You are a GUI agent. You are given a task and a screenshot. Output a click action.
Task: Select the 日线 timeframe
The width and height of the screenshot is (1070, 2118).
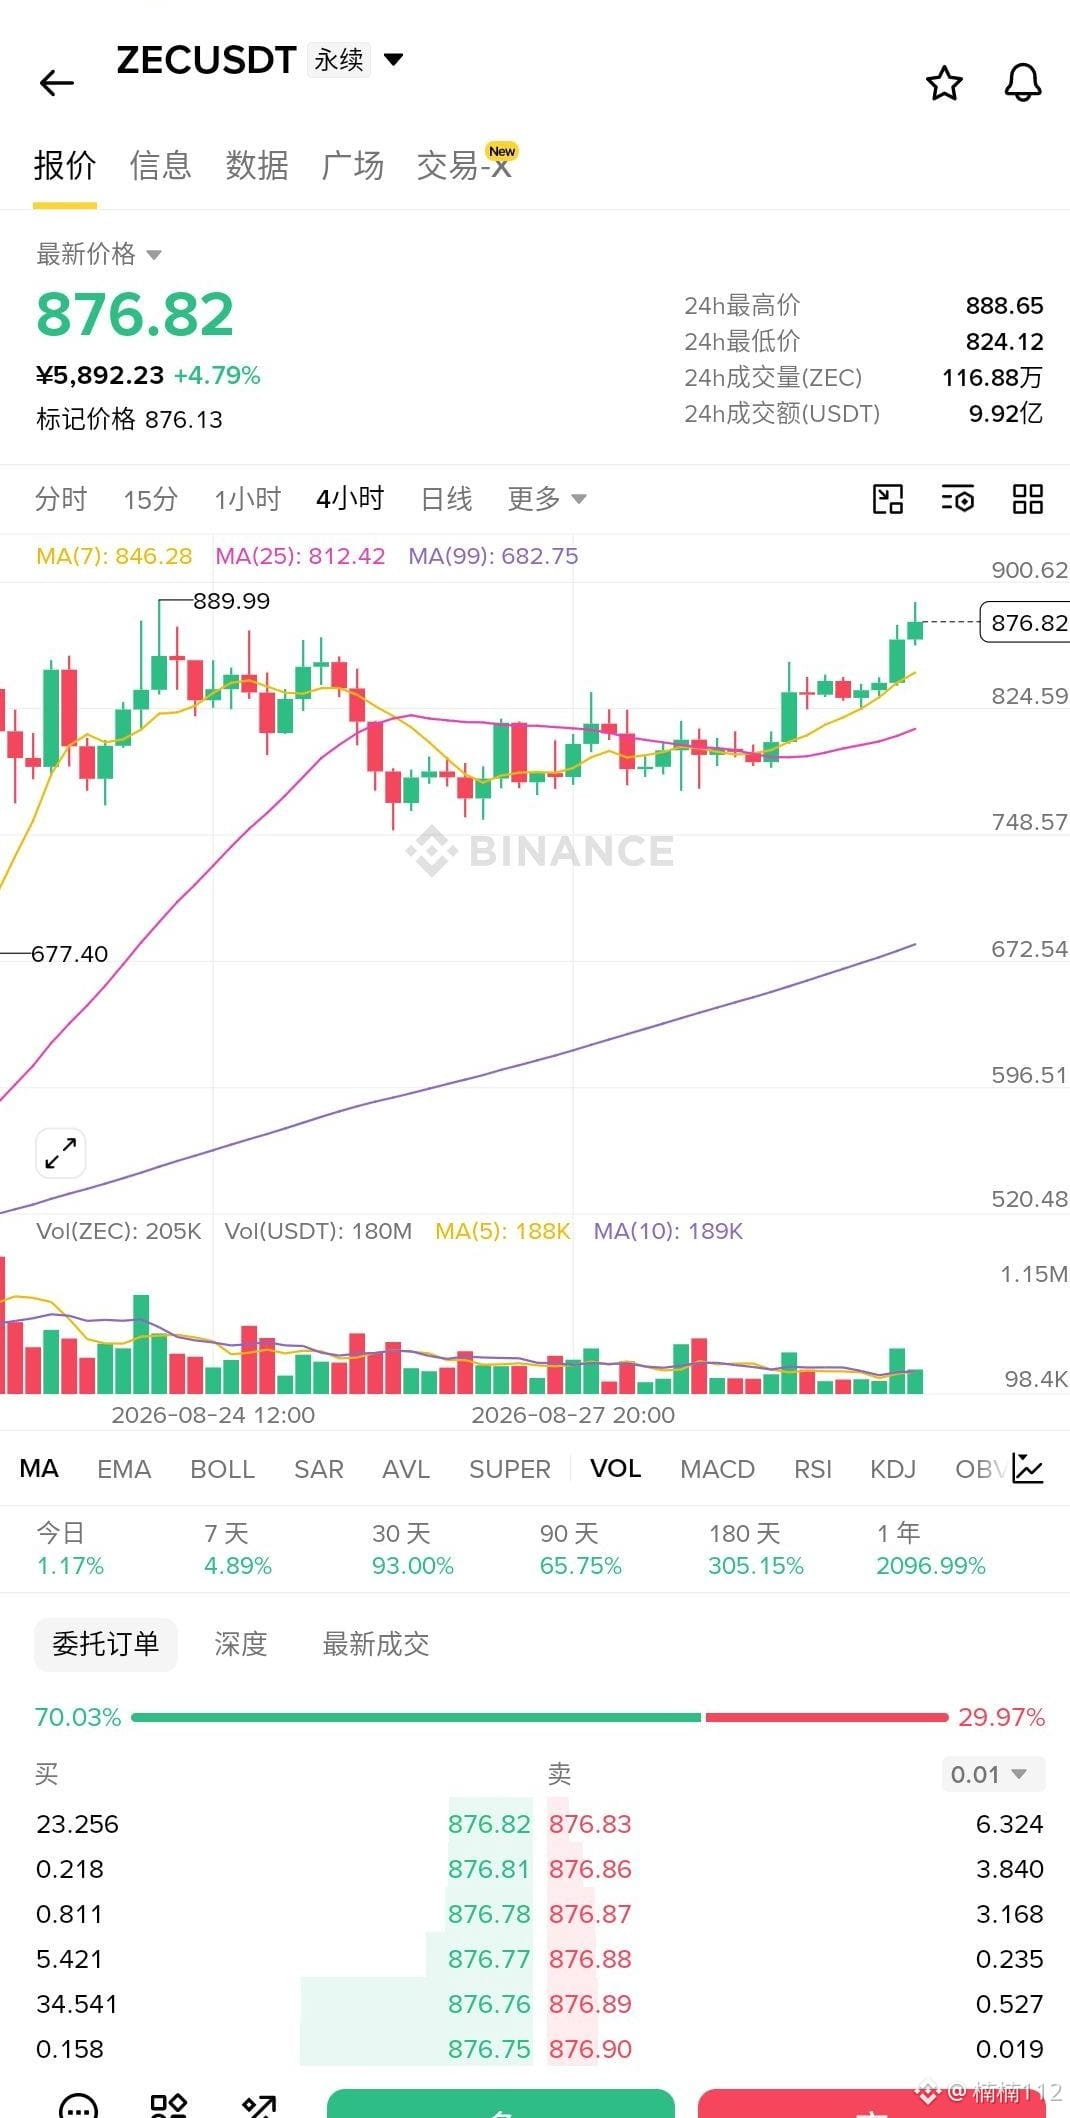click(446, 498)
